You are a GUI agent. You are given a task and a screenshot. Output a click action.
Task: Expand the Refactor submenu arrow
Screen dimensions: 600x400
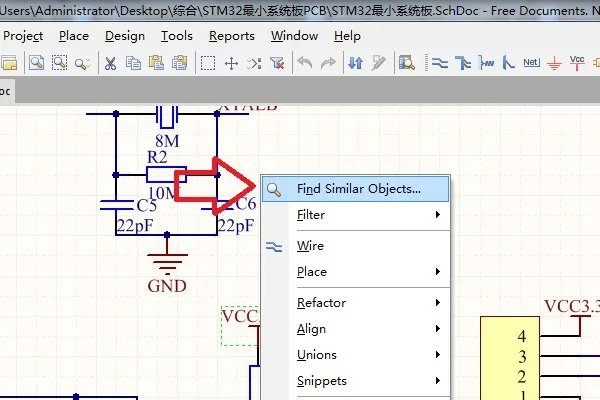click(438, 303)
